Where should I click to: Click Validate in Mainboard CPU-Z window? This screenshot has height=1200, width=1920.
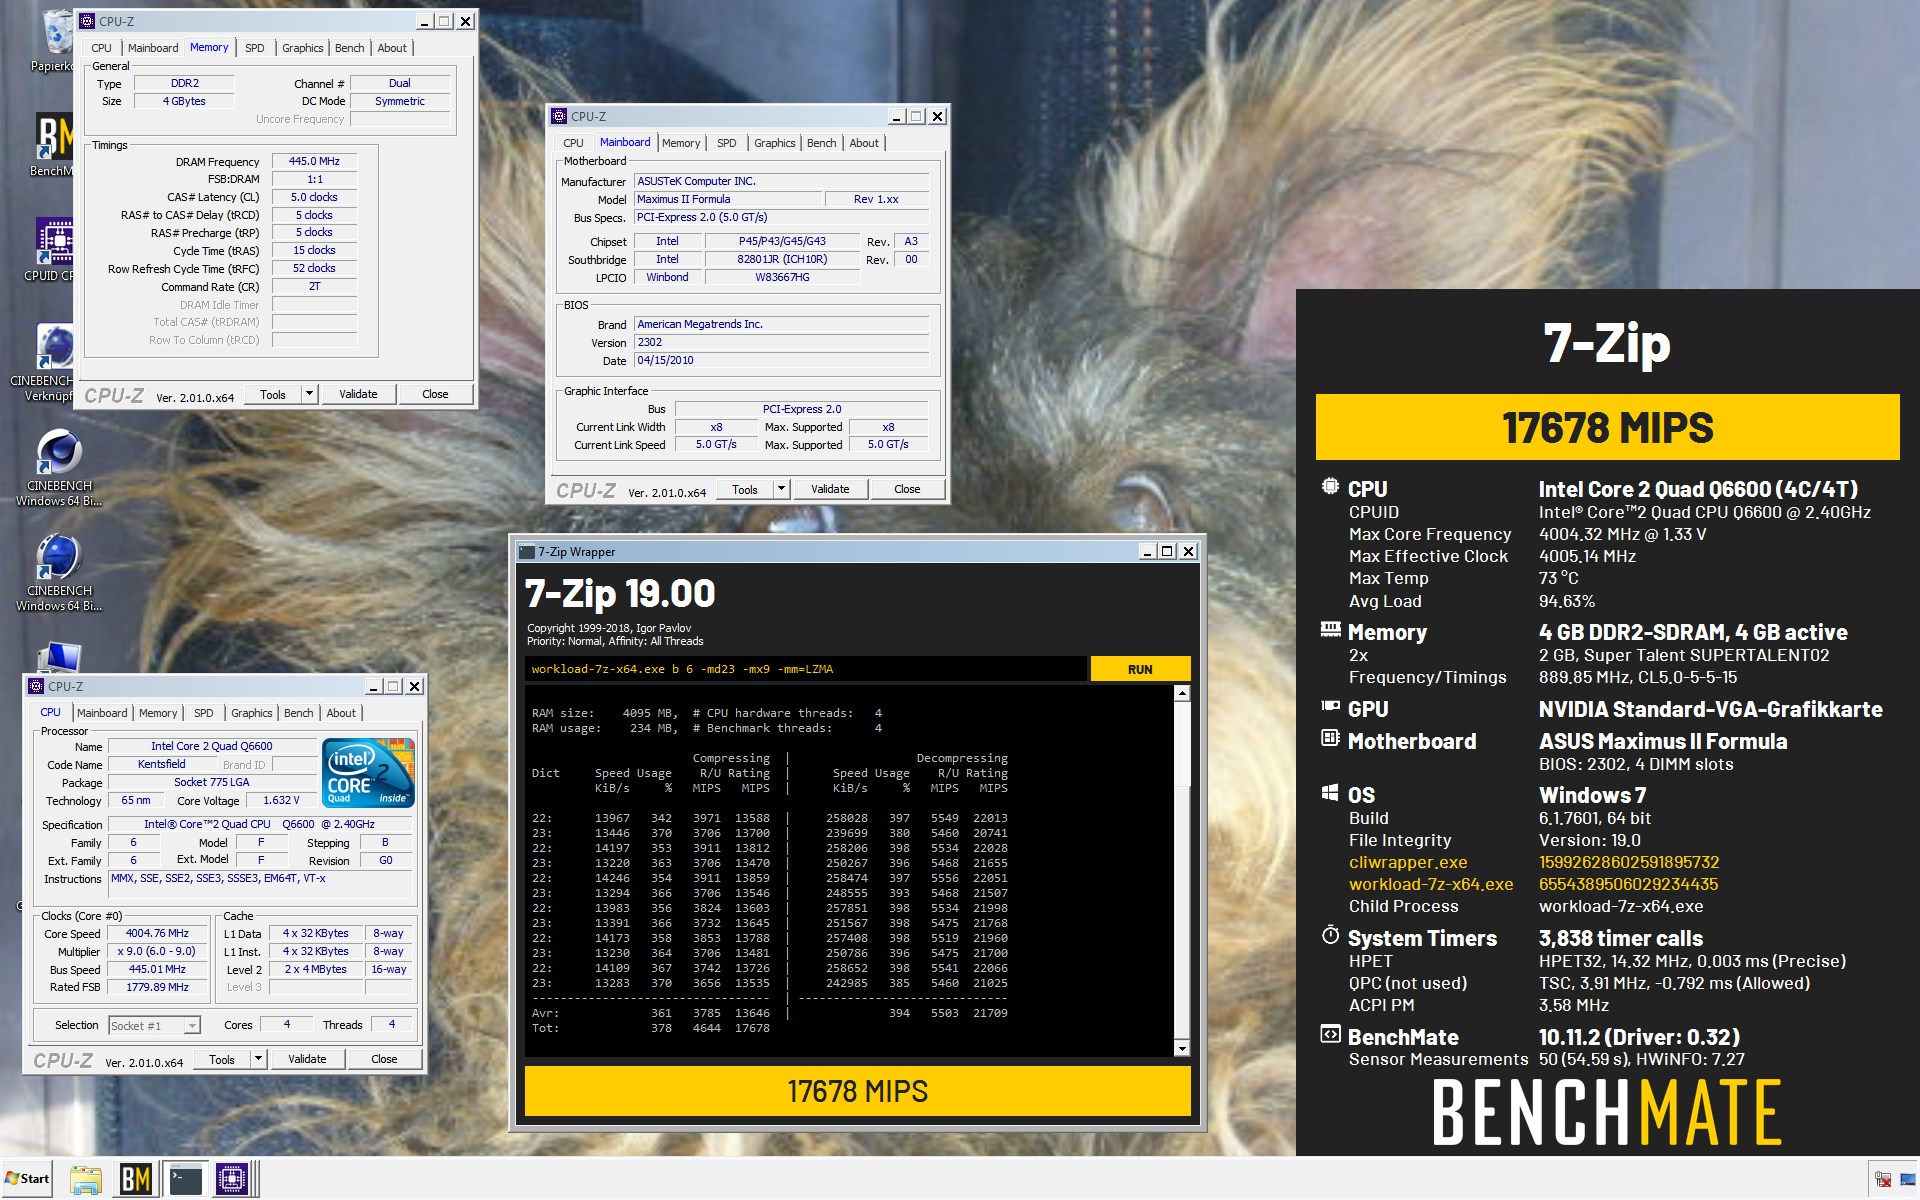[830, 489]
